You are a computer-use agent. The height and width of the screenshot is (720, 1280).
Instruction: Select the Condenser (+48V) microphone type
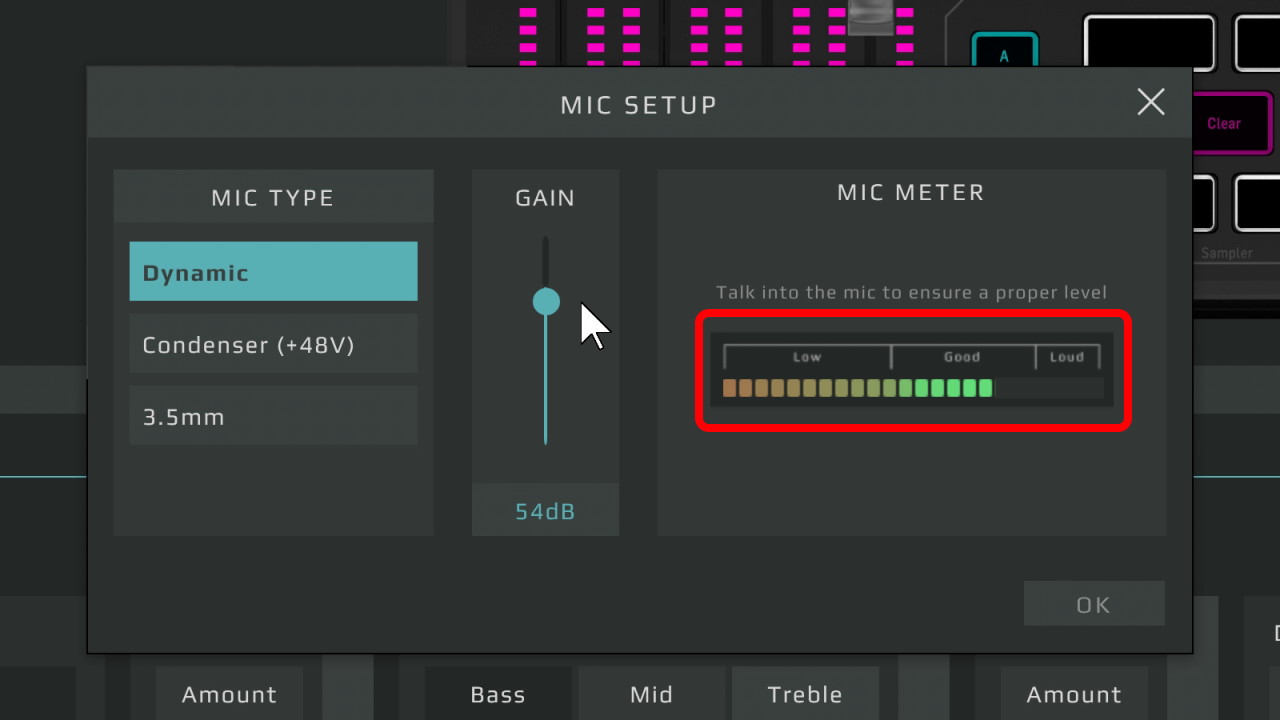tap(272, 343)
